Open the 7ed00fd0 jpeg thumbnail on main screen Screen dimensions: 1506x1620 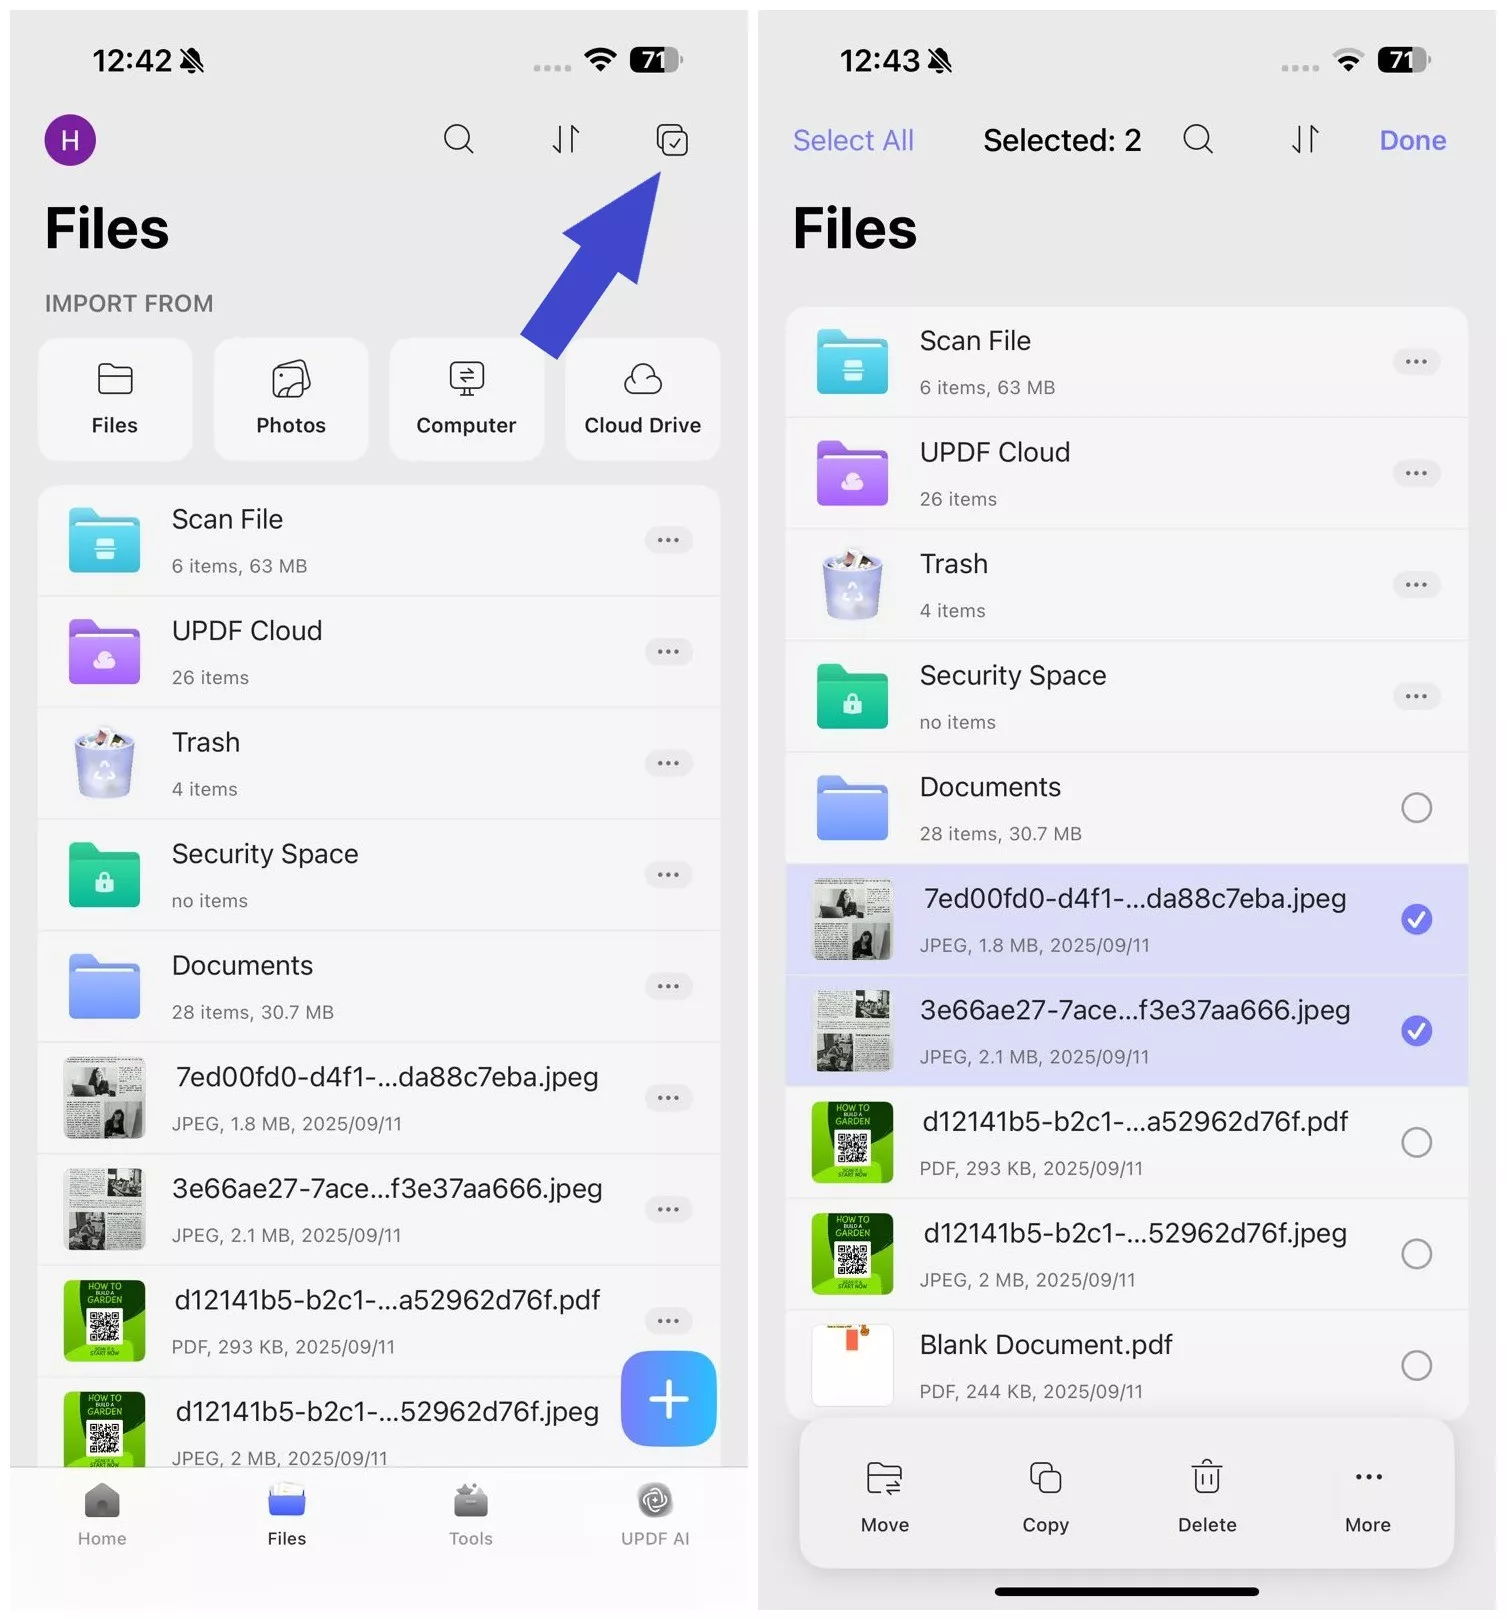[104, 1098]
